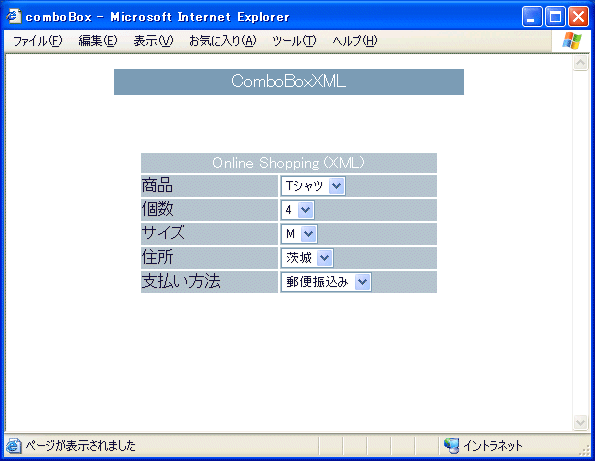Open the 表示(V) menu
Image resolution: width=595 pixels, height=461 pixels.
153,41
